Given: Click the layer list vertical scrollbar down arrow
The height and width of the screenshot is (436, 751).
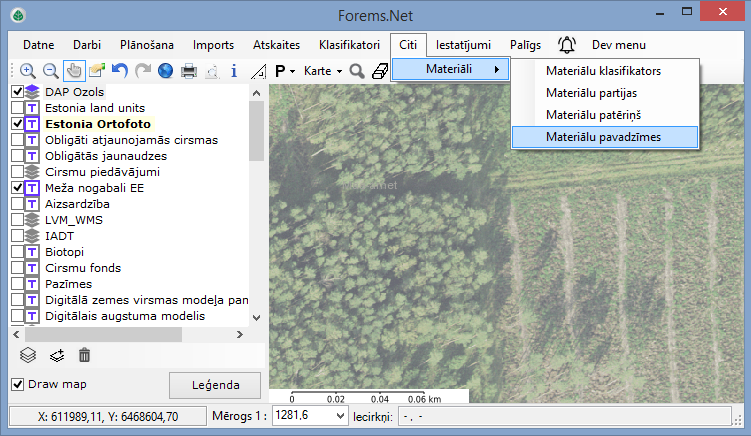Looking at the screenshot, I should [x=256, y=316].
